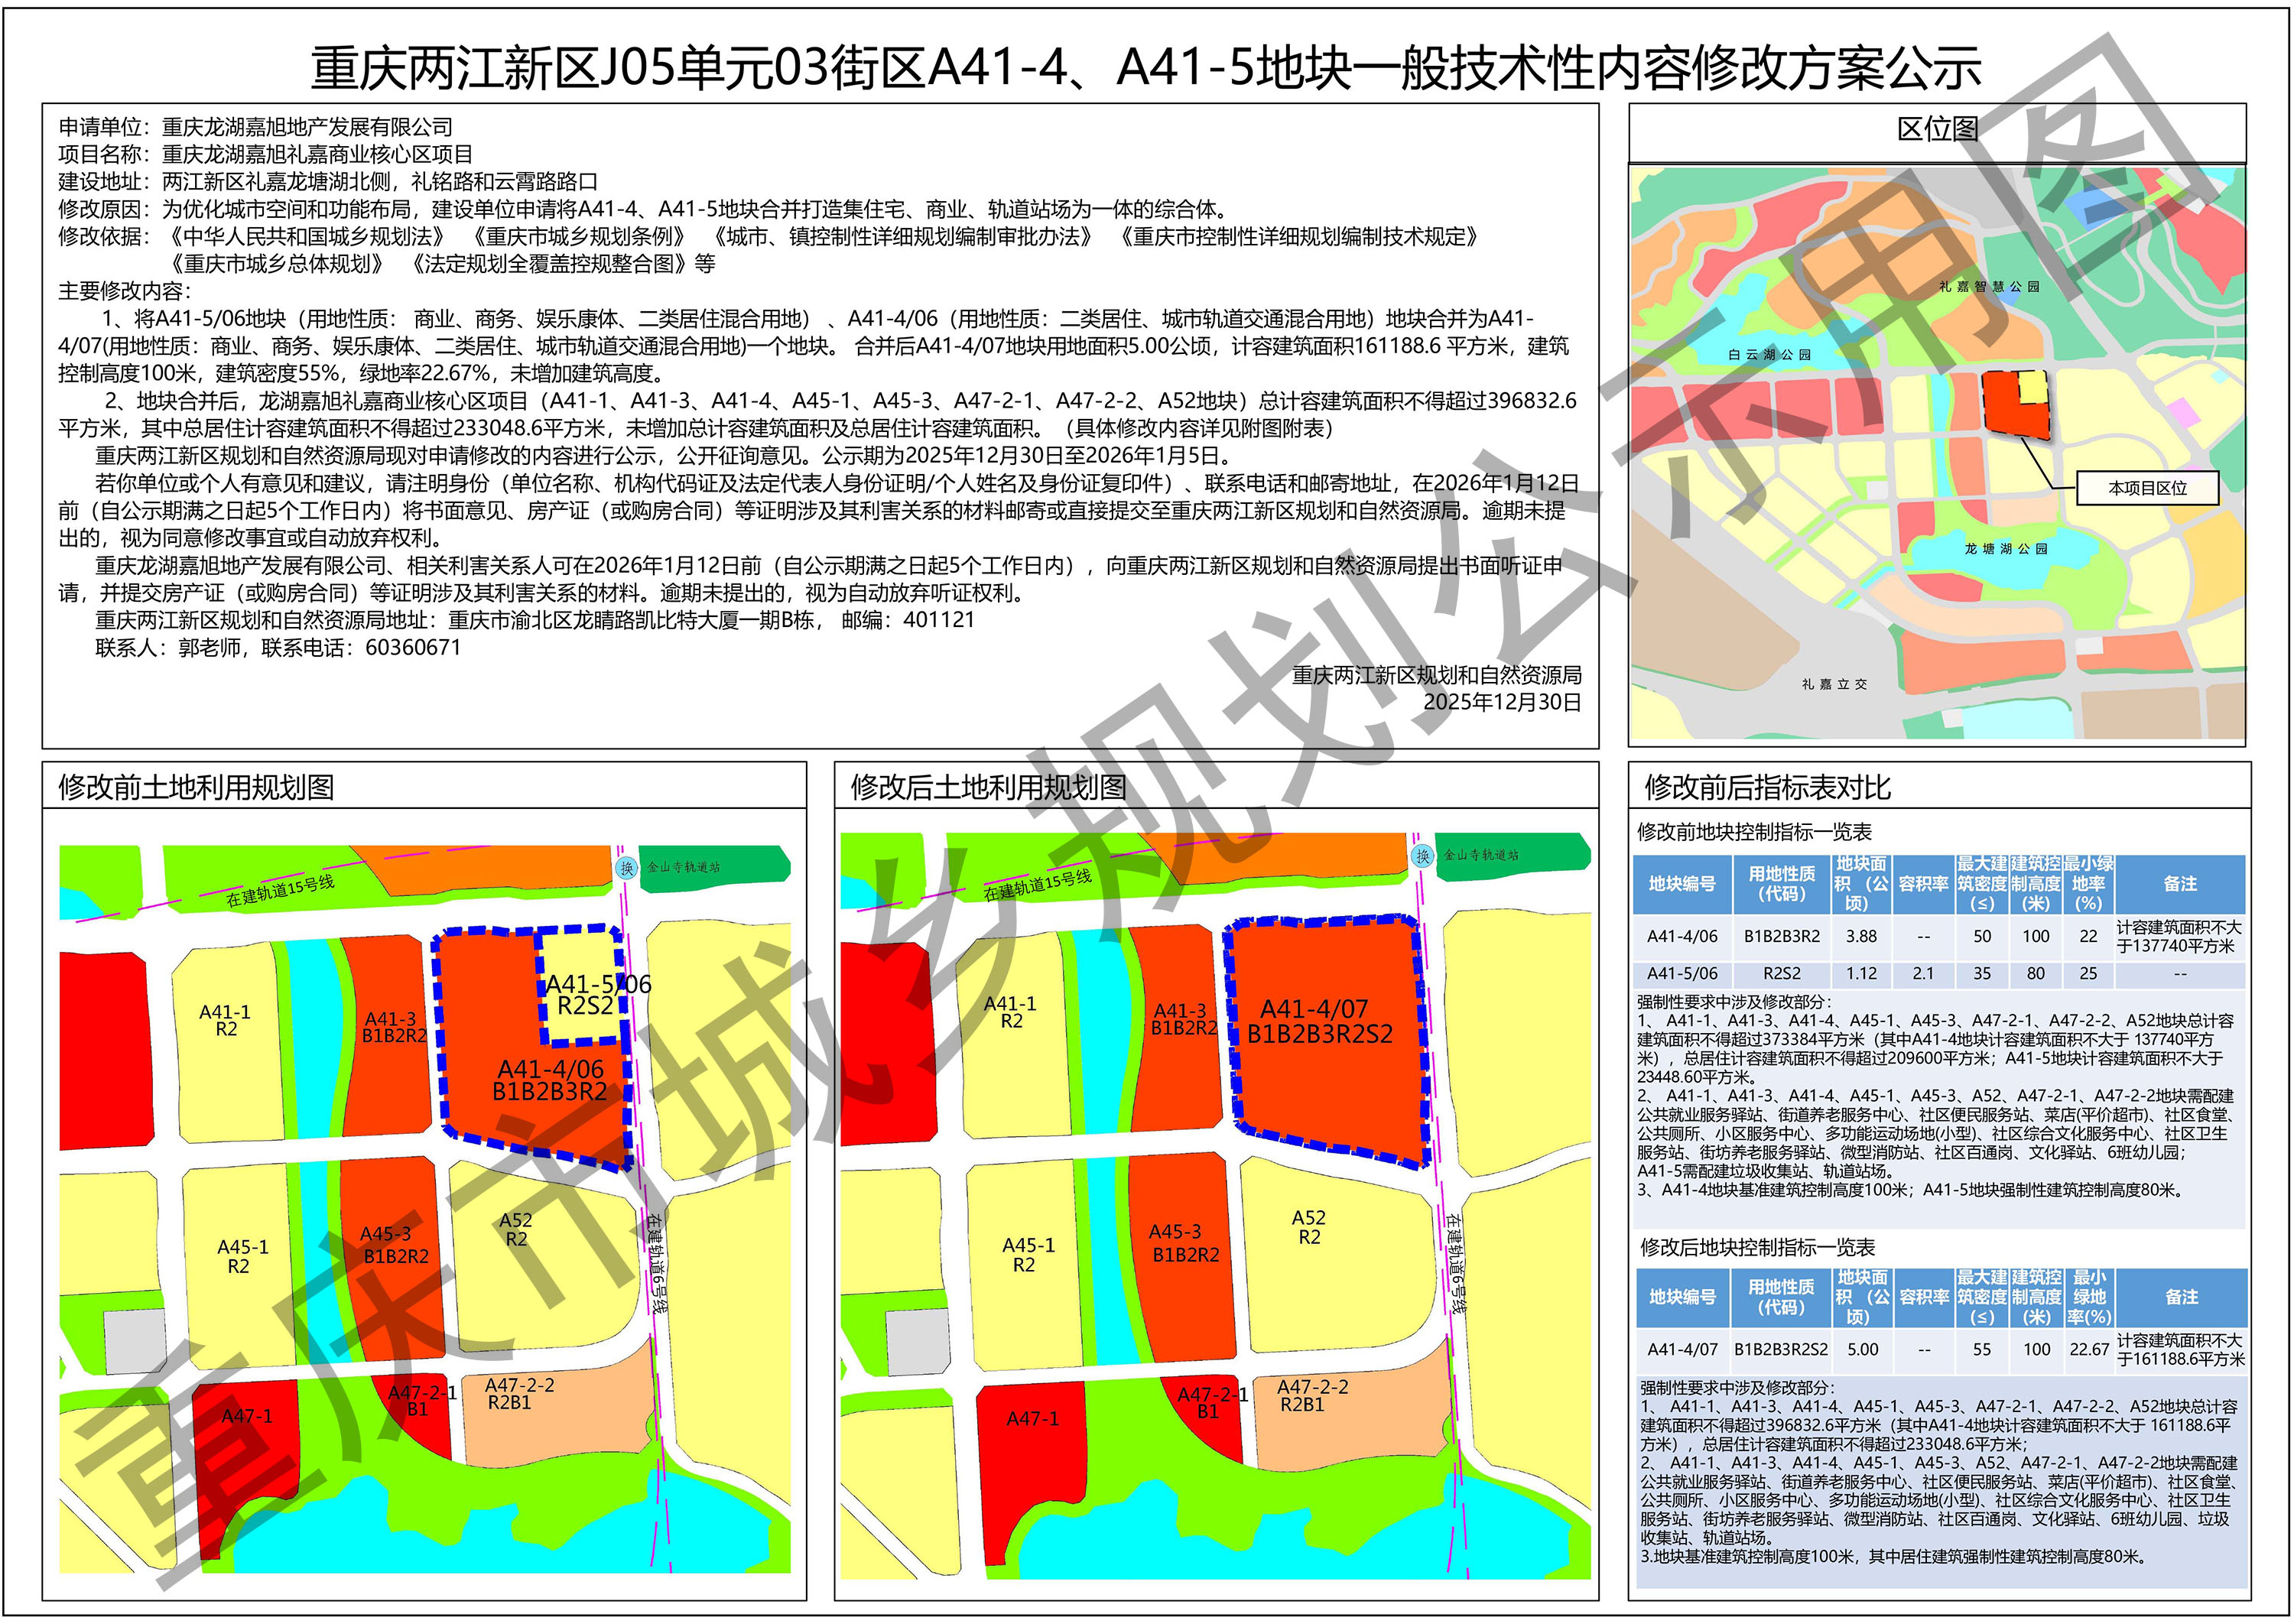This screenshot has width=2294, height=1624.
Task: Click the 白云湖公园 label on the location map
Action: click(1769, 354)
